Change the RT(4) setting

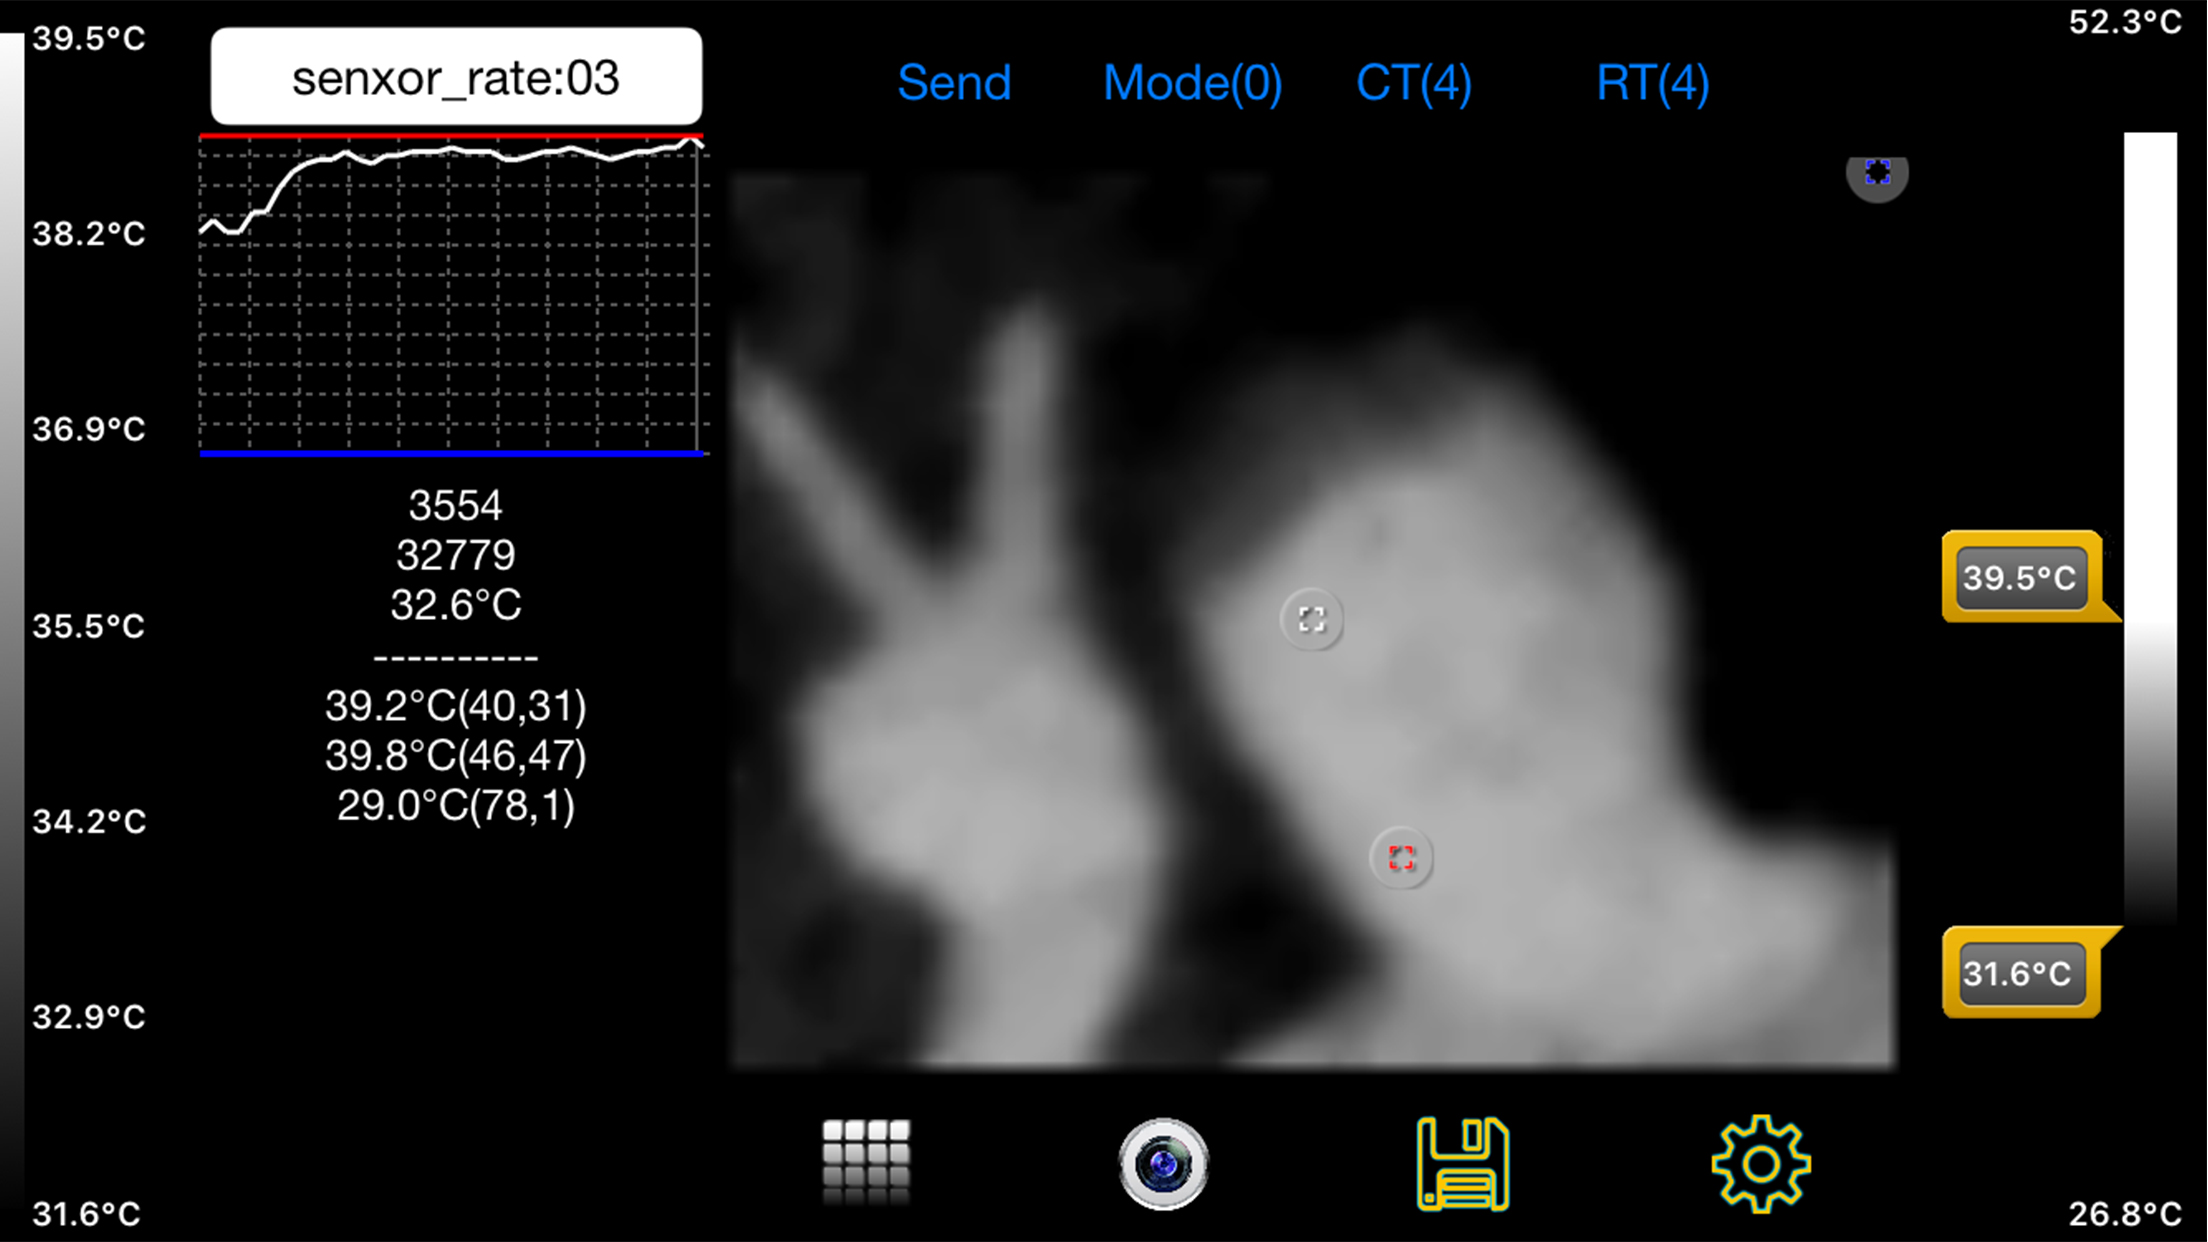(x=1652, y=82)
